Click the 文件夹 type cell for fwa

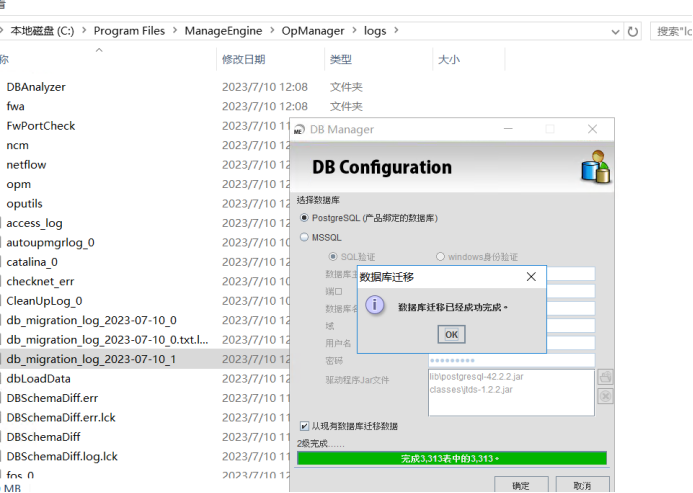point(346,107)
